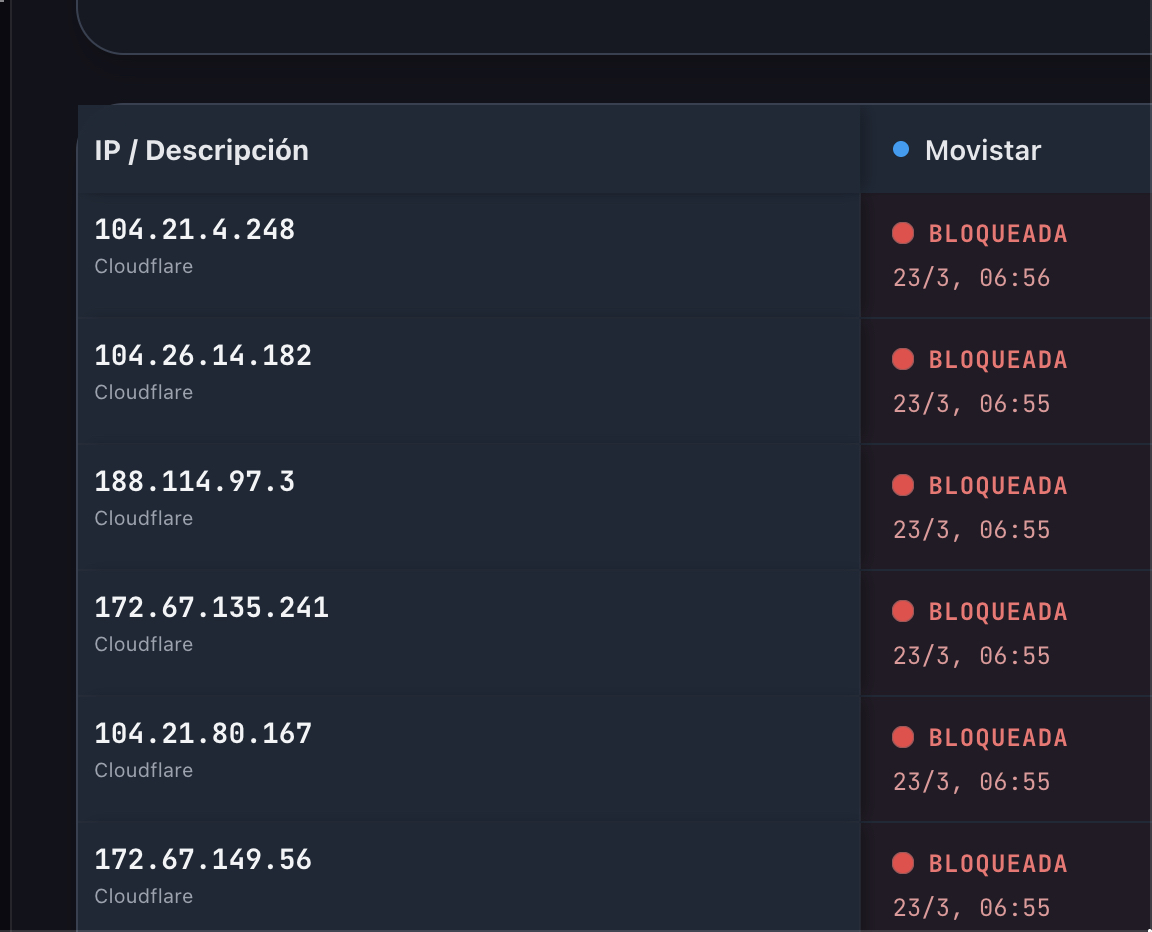Click red status dot for 104.26.14.182

(903, 359)
